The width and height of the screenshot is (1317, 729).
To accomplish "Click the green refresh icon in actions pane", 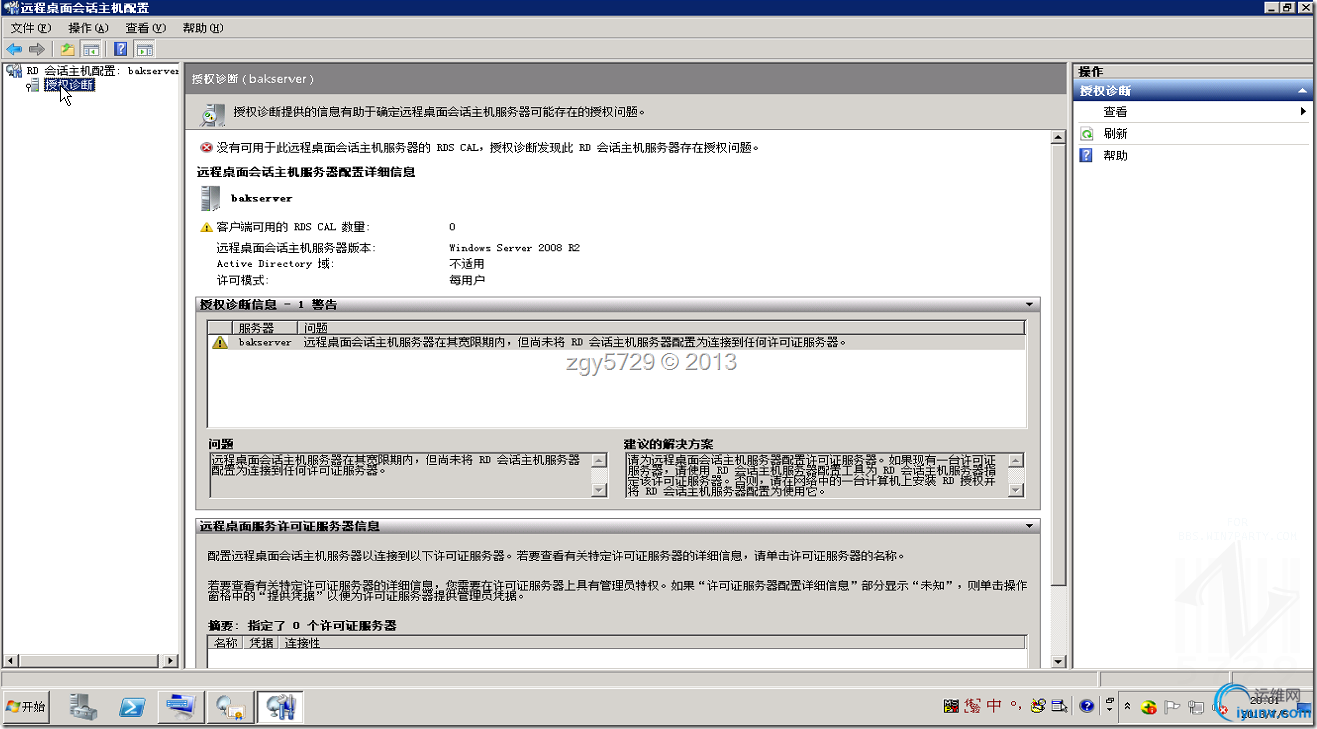I will click(1086, 134).
